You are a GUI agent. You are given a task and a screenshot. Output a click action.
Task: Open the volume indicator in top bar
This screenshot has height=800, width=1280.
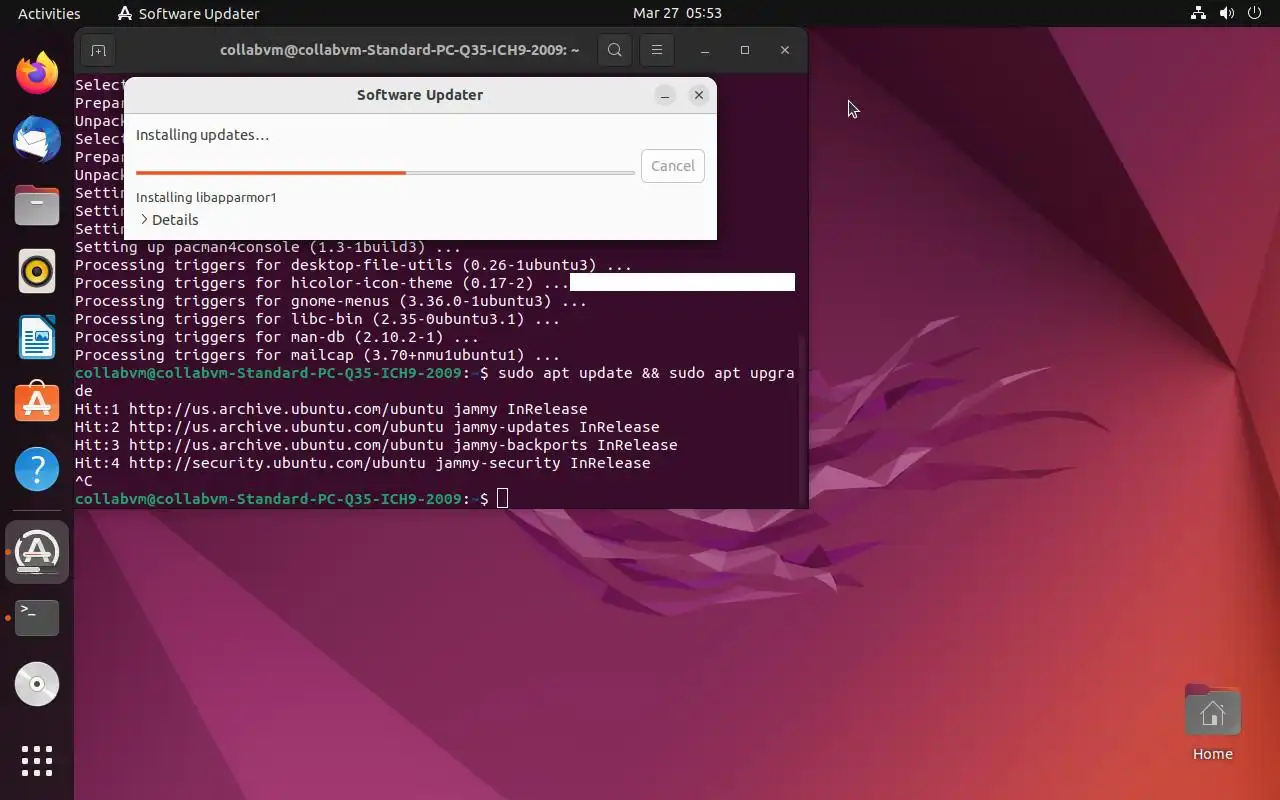1227,13
